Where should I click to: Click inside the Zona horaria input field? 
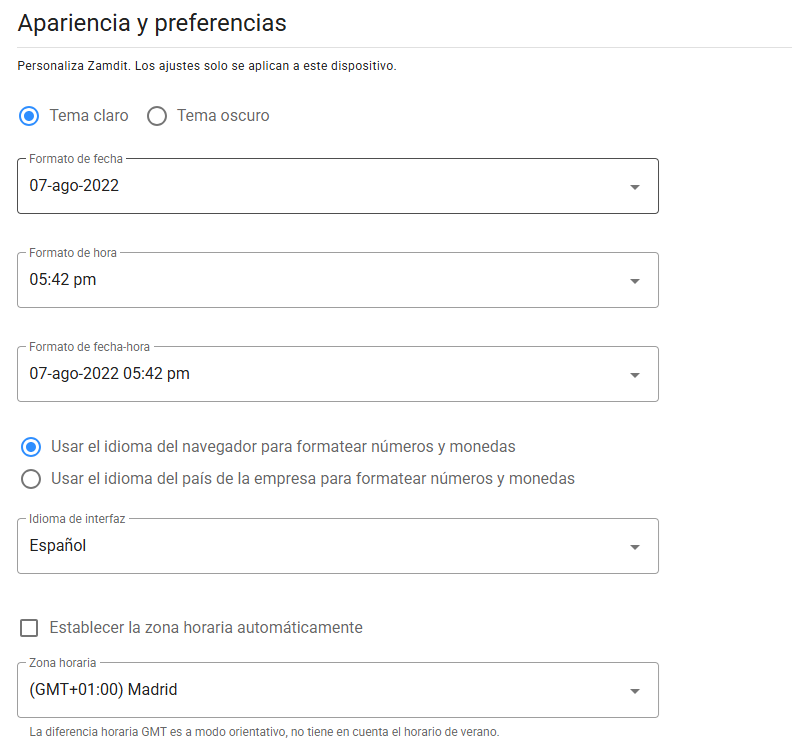pos(300,689)
